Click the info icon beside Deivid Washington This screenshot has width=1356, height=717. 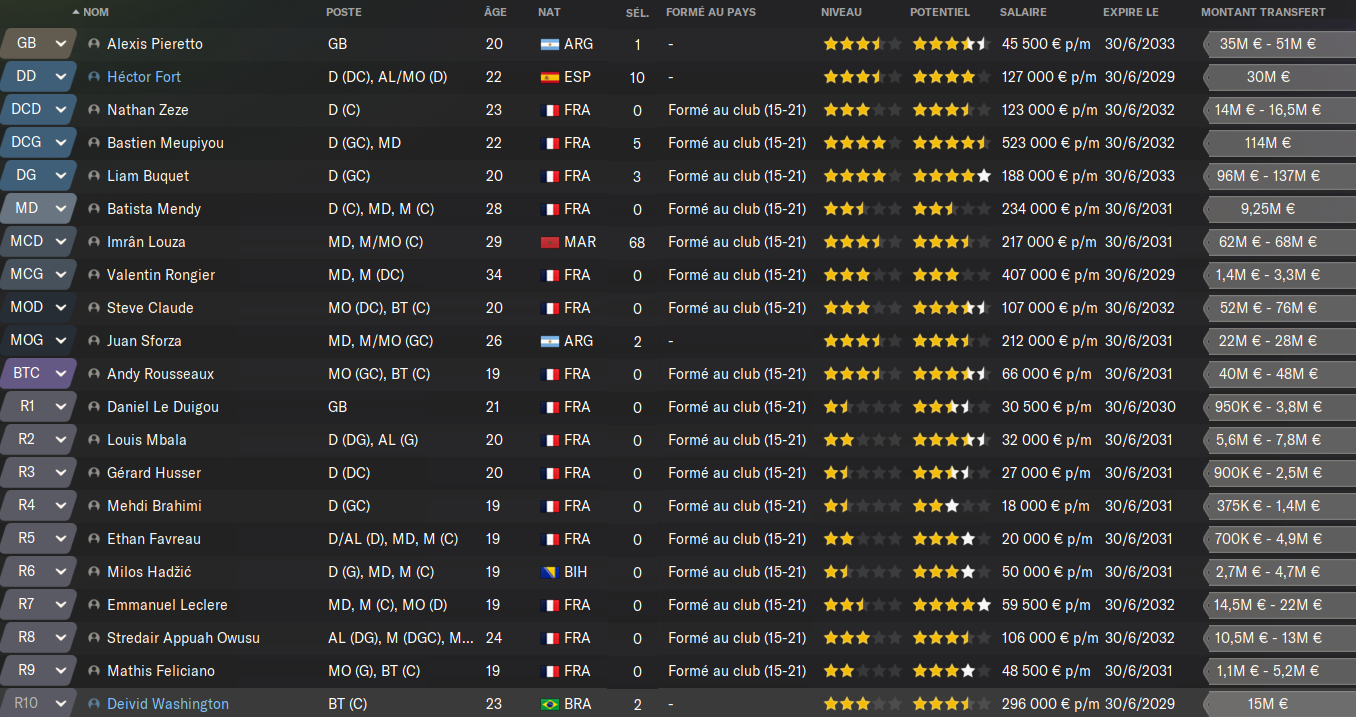(x=94, y=704)
